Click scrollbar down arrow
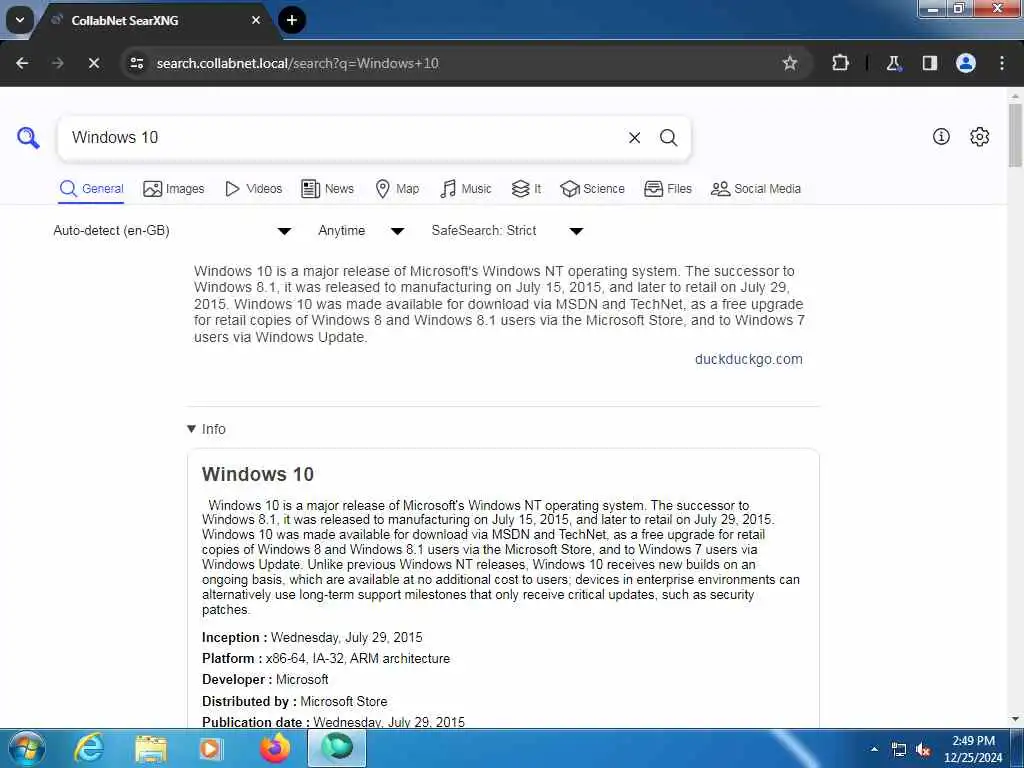Image resolution: width=1024 pixels, height=768 pixels. click(1015, 719)
